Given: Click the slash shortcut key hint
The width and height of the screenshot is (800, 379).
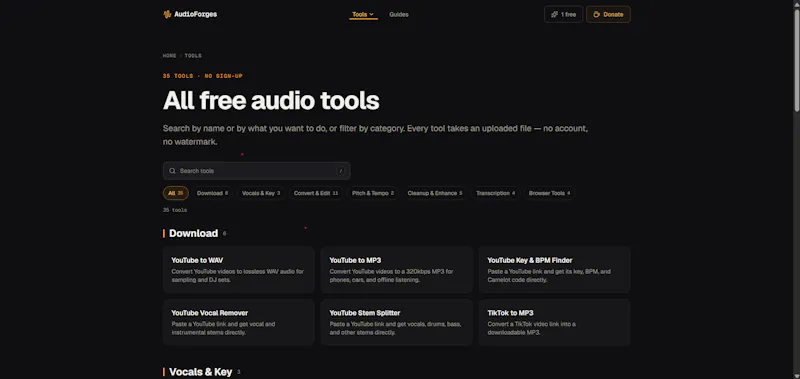Looking at the screenshot, I should 340,171.
